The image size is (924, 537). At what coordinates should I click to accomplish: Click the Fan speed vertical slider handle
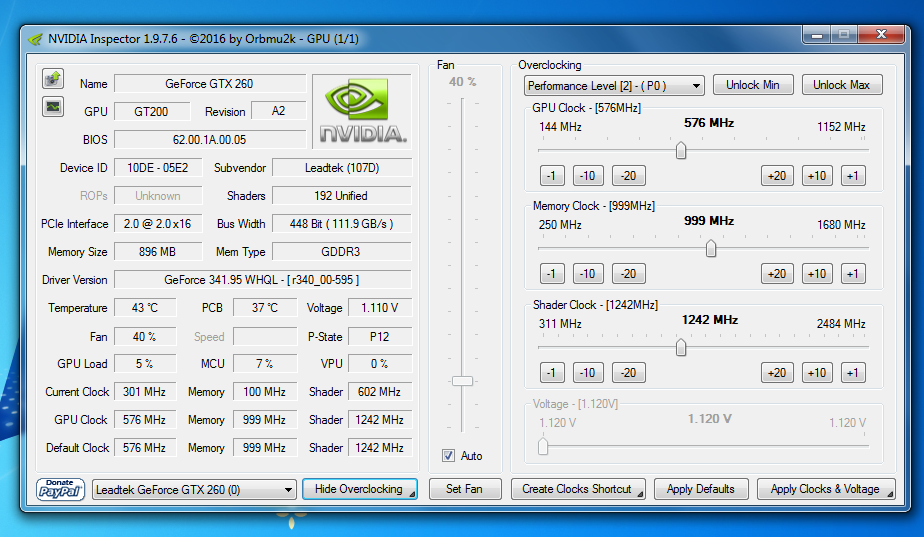pos(463,381)
